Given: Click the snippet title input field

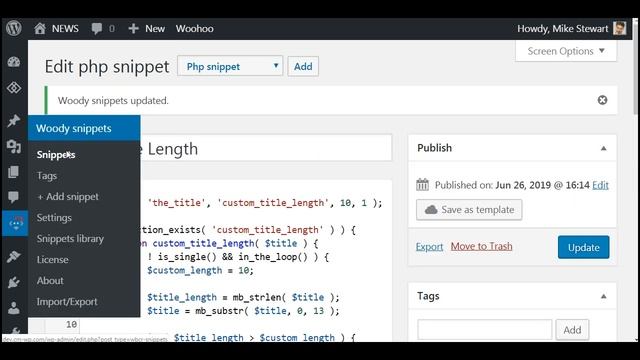Looking at the screenshot, I should pyautogui.click(x=266, y=148).
